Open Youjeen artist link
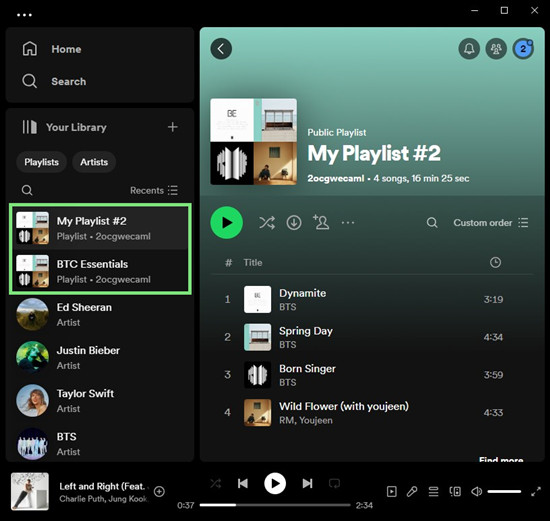The width and height of the screenshot is (550, 521). pyautogui.click(x=316, y=420)
